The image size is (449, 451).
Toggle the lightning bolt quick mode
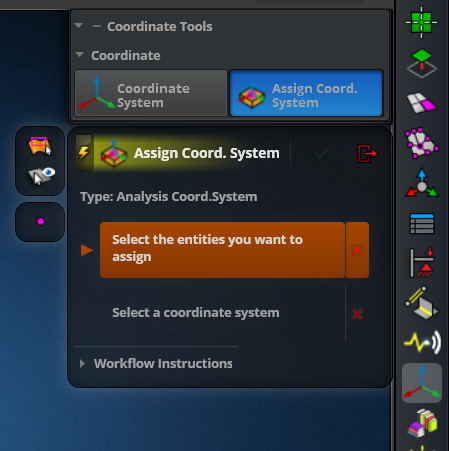[x=84, y=153]
